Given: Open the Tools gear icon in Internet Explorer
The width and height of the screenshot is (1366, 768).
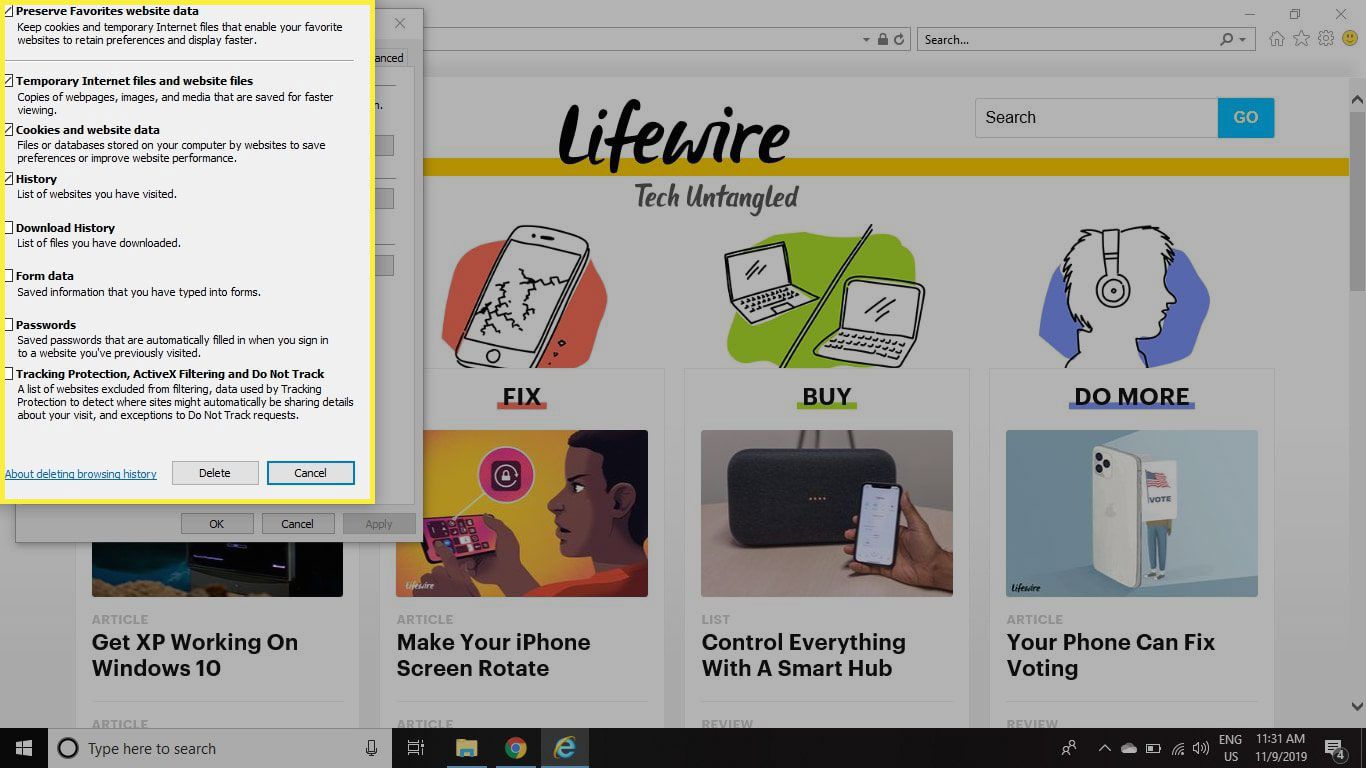Looking at the screenshot, I should tap(1326, 39).
